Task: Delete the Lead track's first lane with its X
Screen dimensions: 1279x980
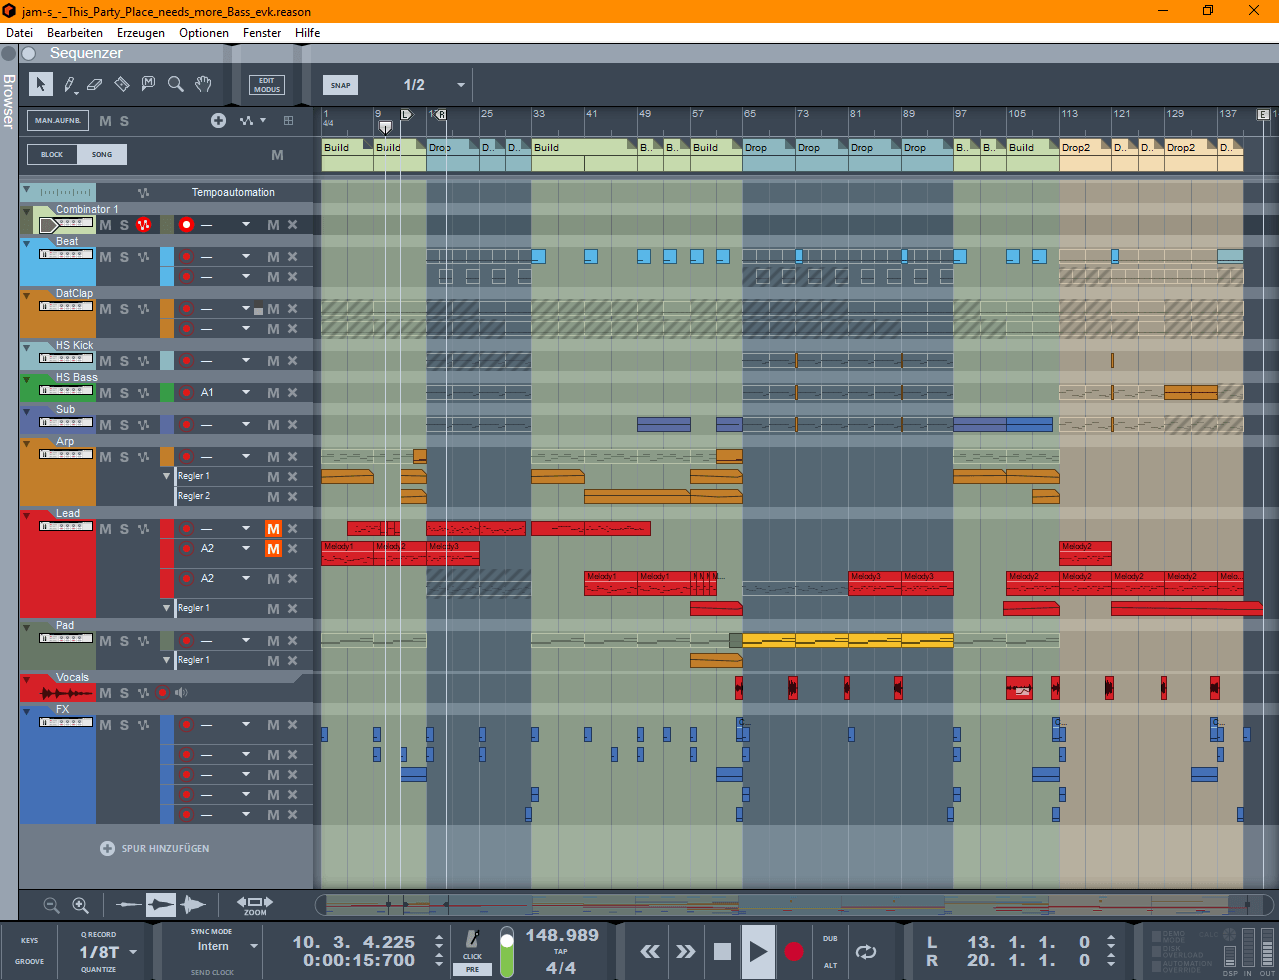Action: click(x=293, y=529)
